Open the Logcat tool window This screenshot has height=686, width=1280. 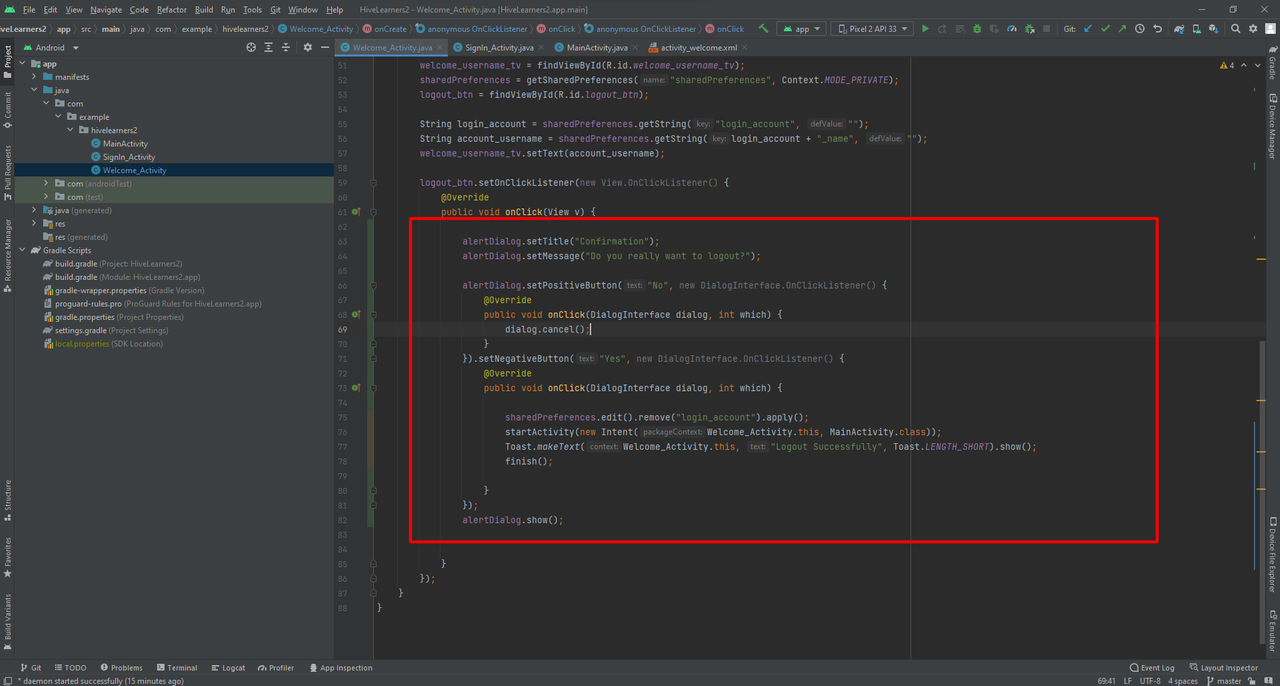[x=227, y=668]
